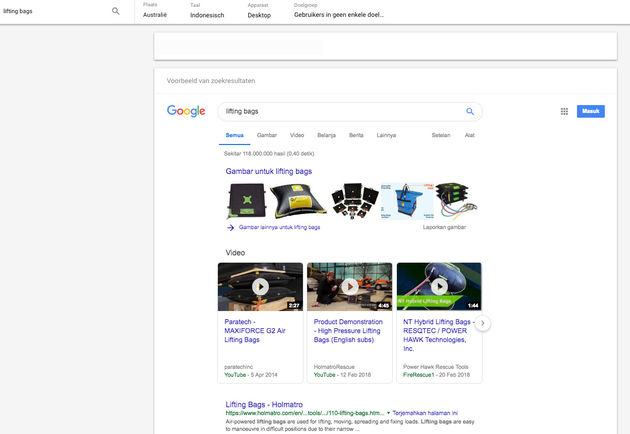Open Paratech MAXIFORCE G2 Air Lifting Bags title
This screenshot has height=434, width=630.
(255, 331)
